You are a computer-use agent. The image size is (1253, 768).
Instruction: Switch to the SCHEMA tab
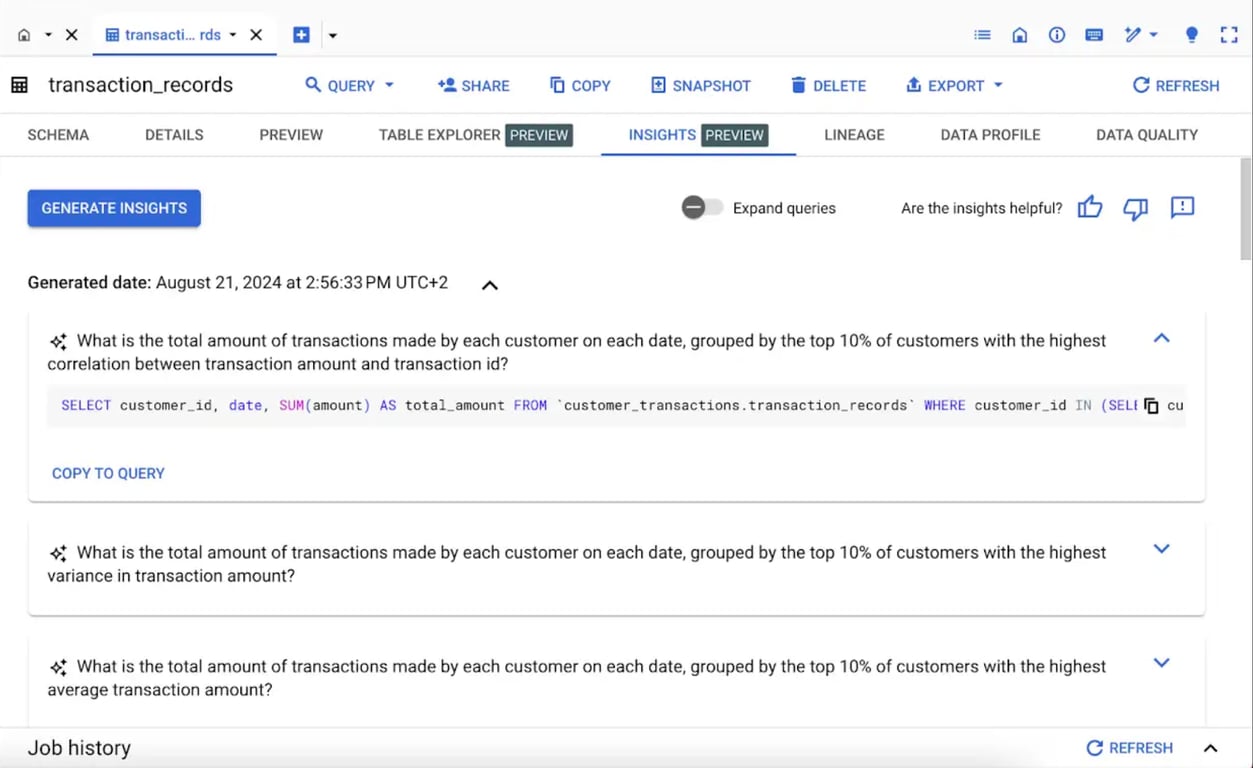58,135
